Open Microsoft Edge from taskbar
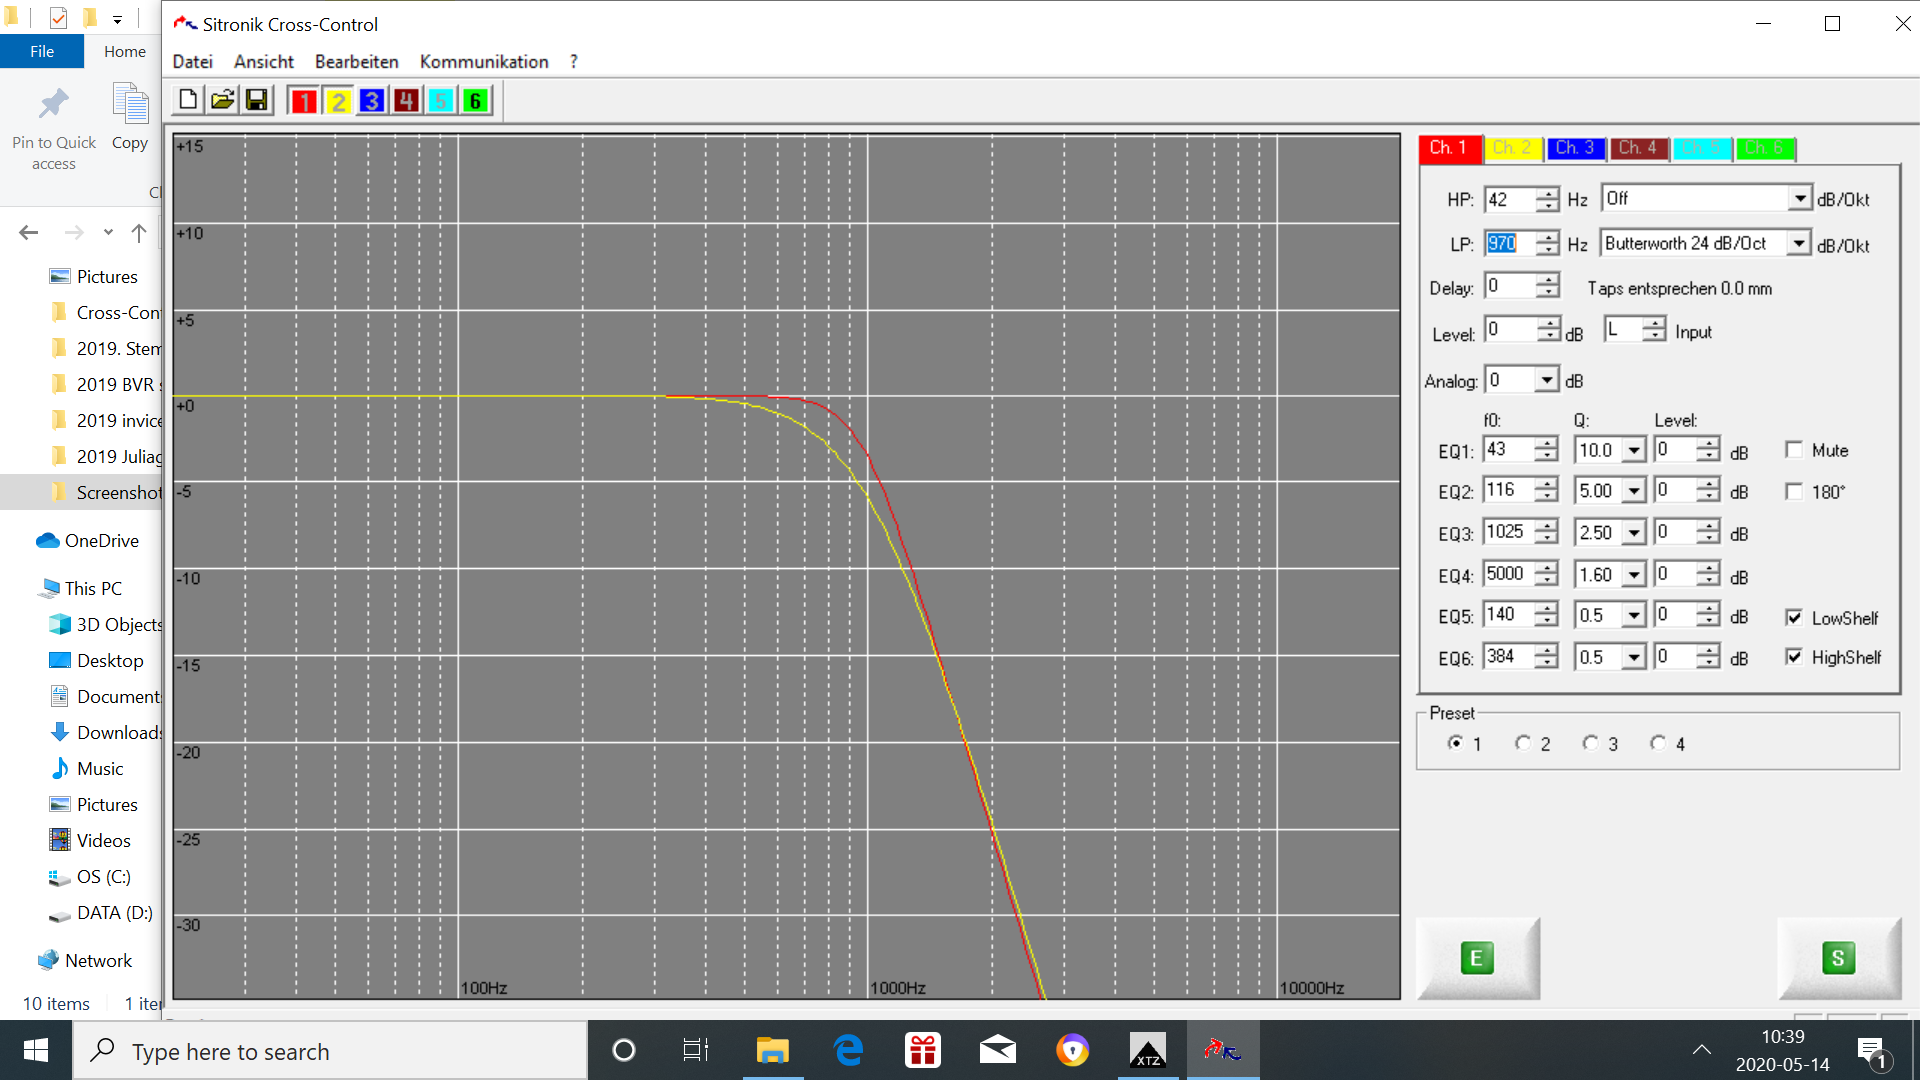Image resolution: width=1920 pixels, height=1080 pixels. pyautogui.click(x=848, y=1051)
